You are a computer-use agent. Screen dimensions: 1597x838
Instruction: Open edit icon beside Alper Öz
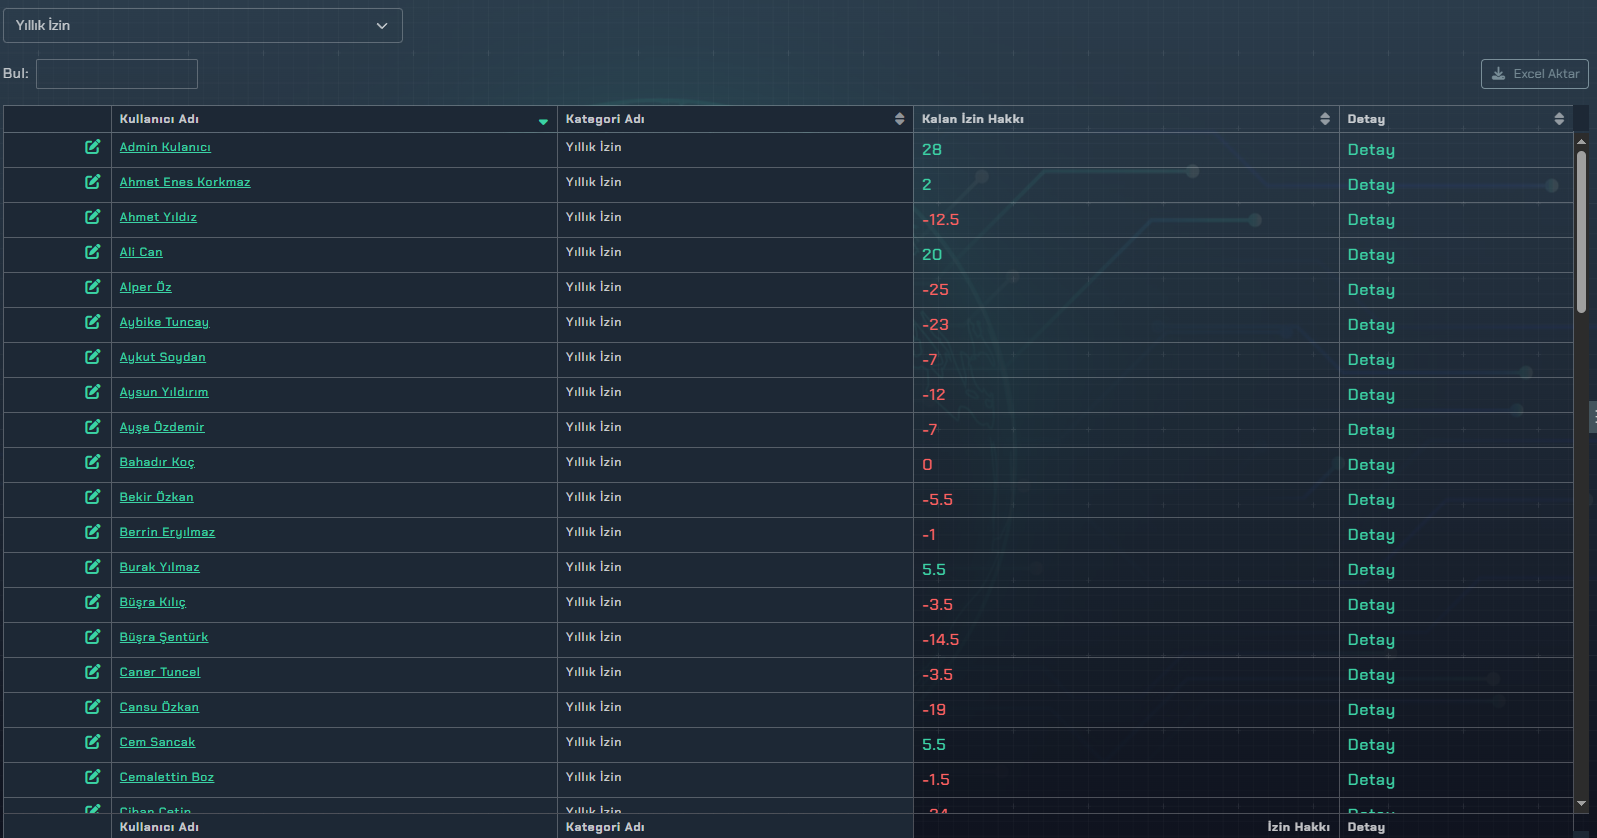click(92, 287)
